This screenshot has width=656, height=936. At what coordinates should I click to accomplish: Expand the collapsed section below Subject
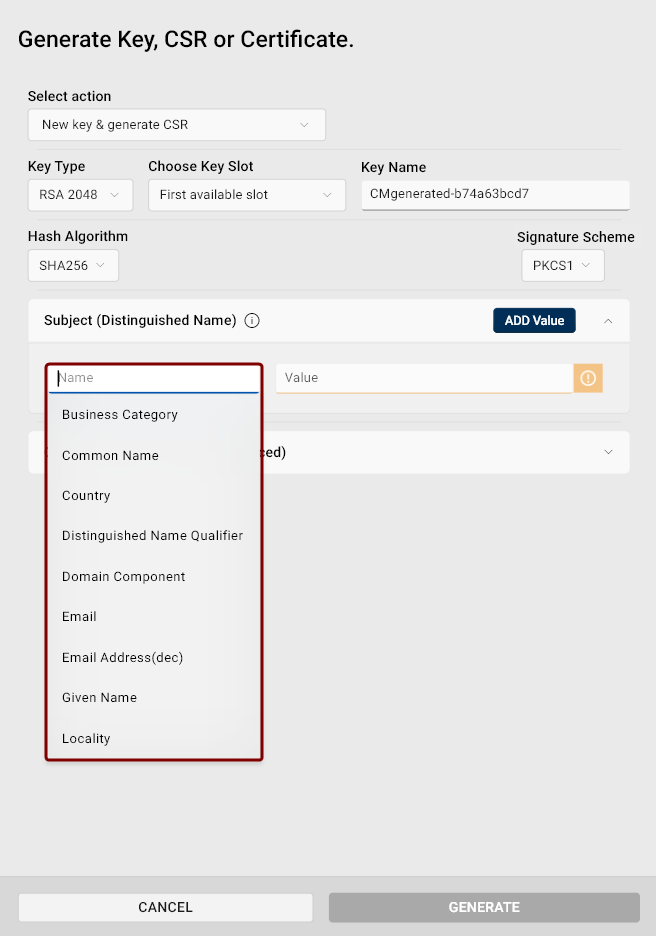point(609,452)
